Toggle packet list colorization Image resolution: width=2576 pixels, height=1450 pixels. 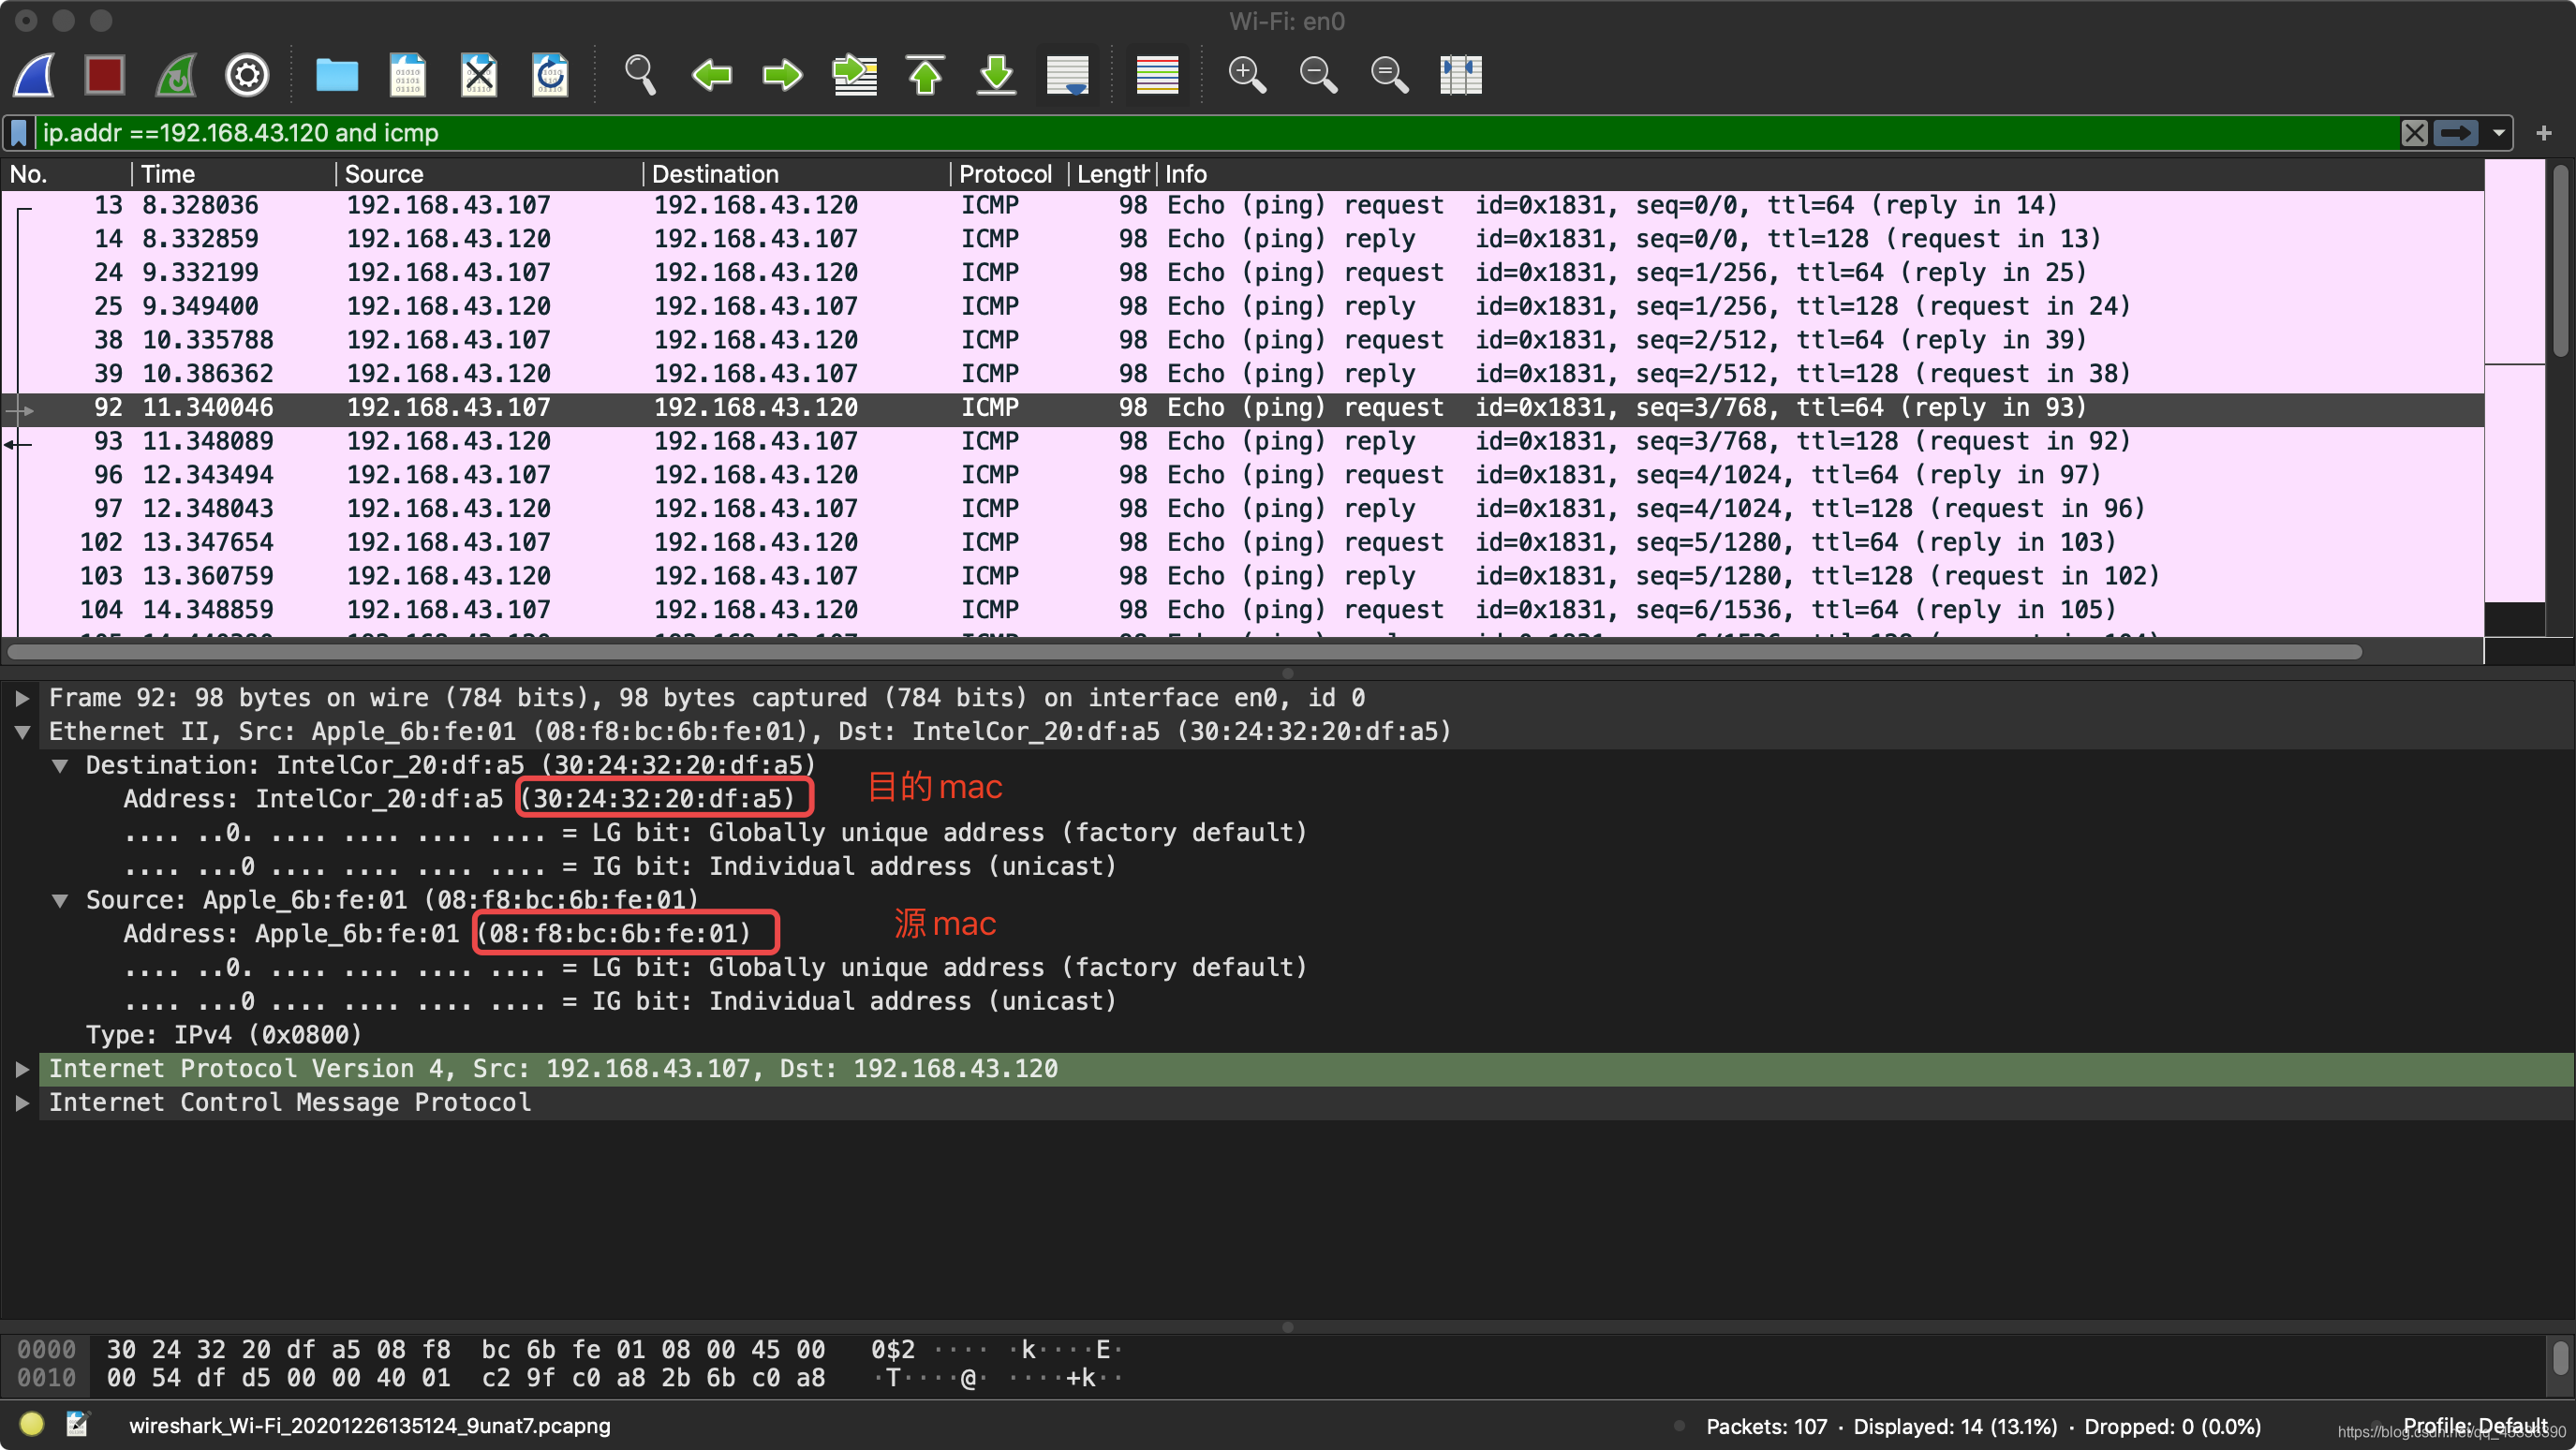click(x=1158, y=76)
